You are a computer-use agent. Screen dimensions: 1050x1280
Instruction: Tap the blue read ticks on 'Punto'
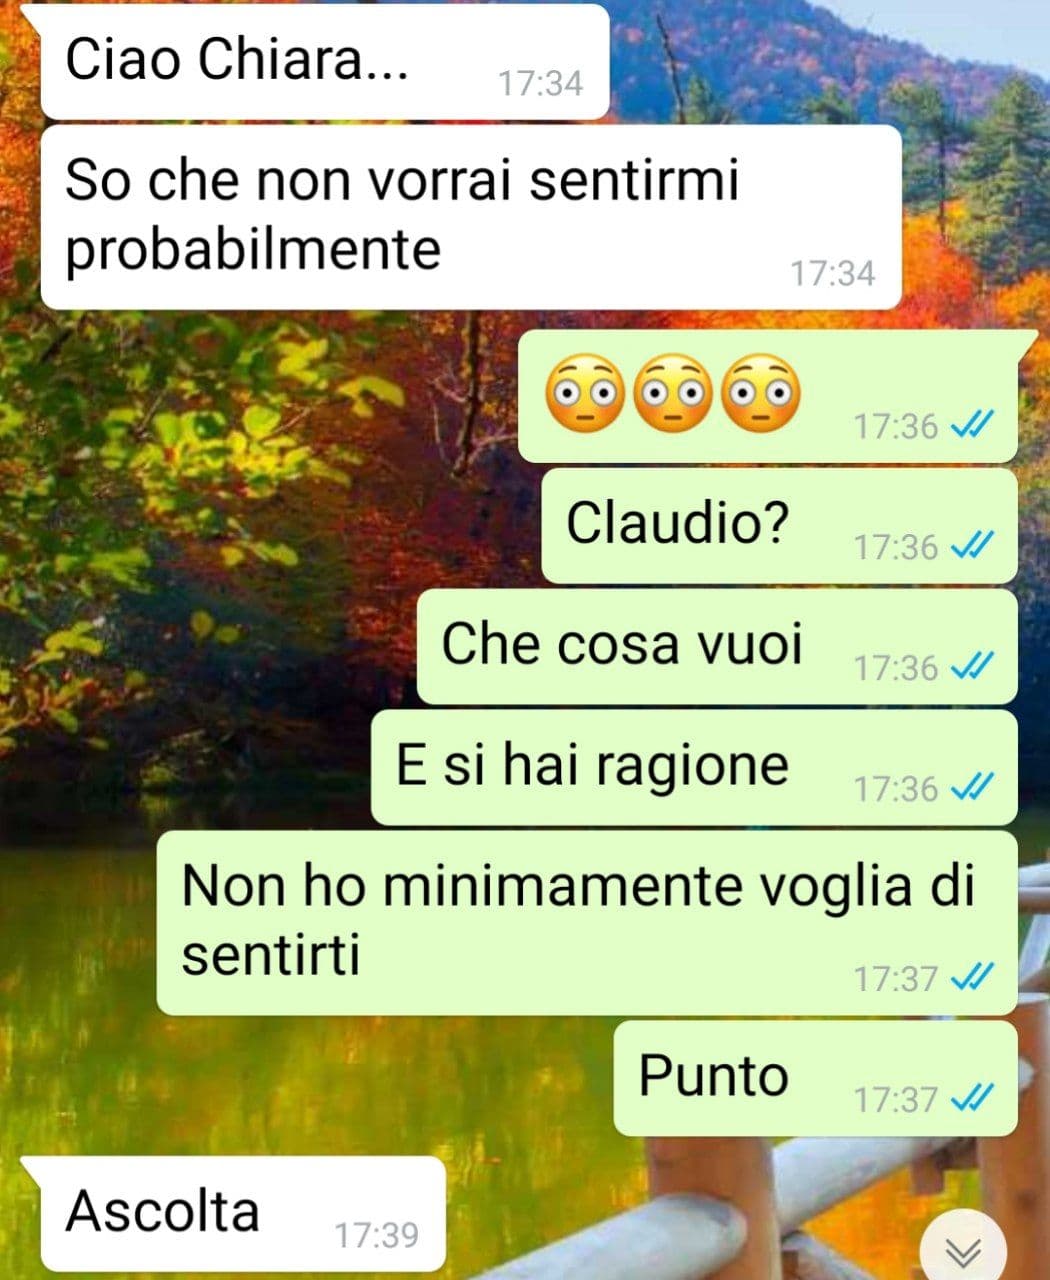(971, 1099)
